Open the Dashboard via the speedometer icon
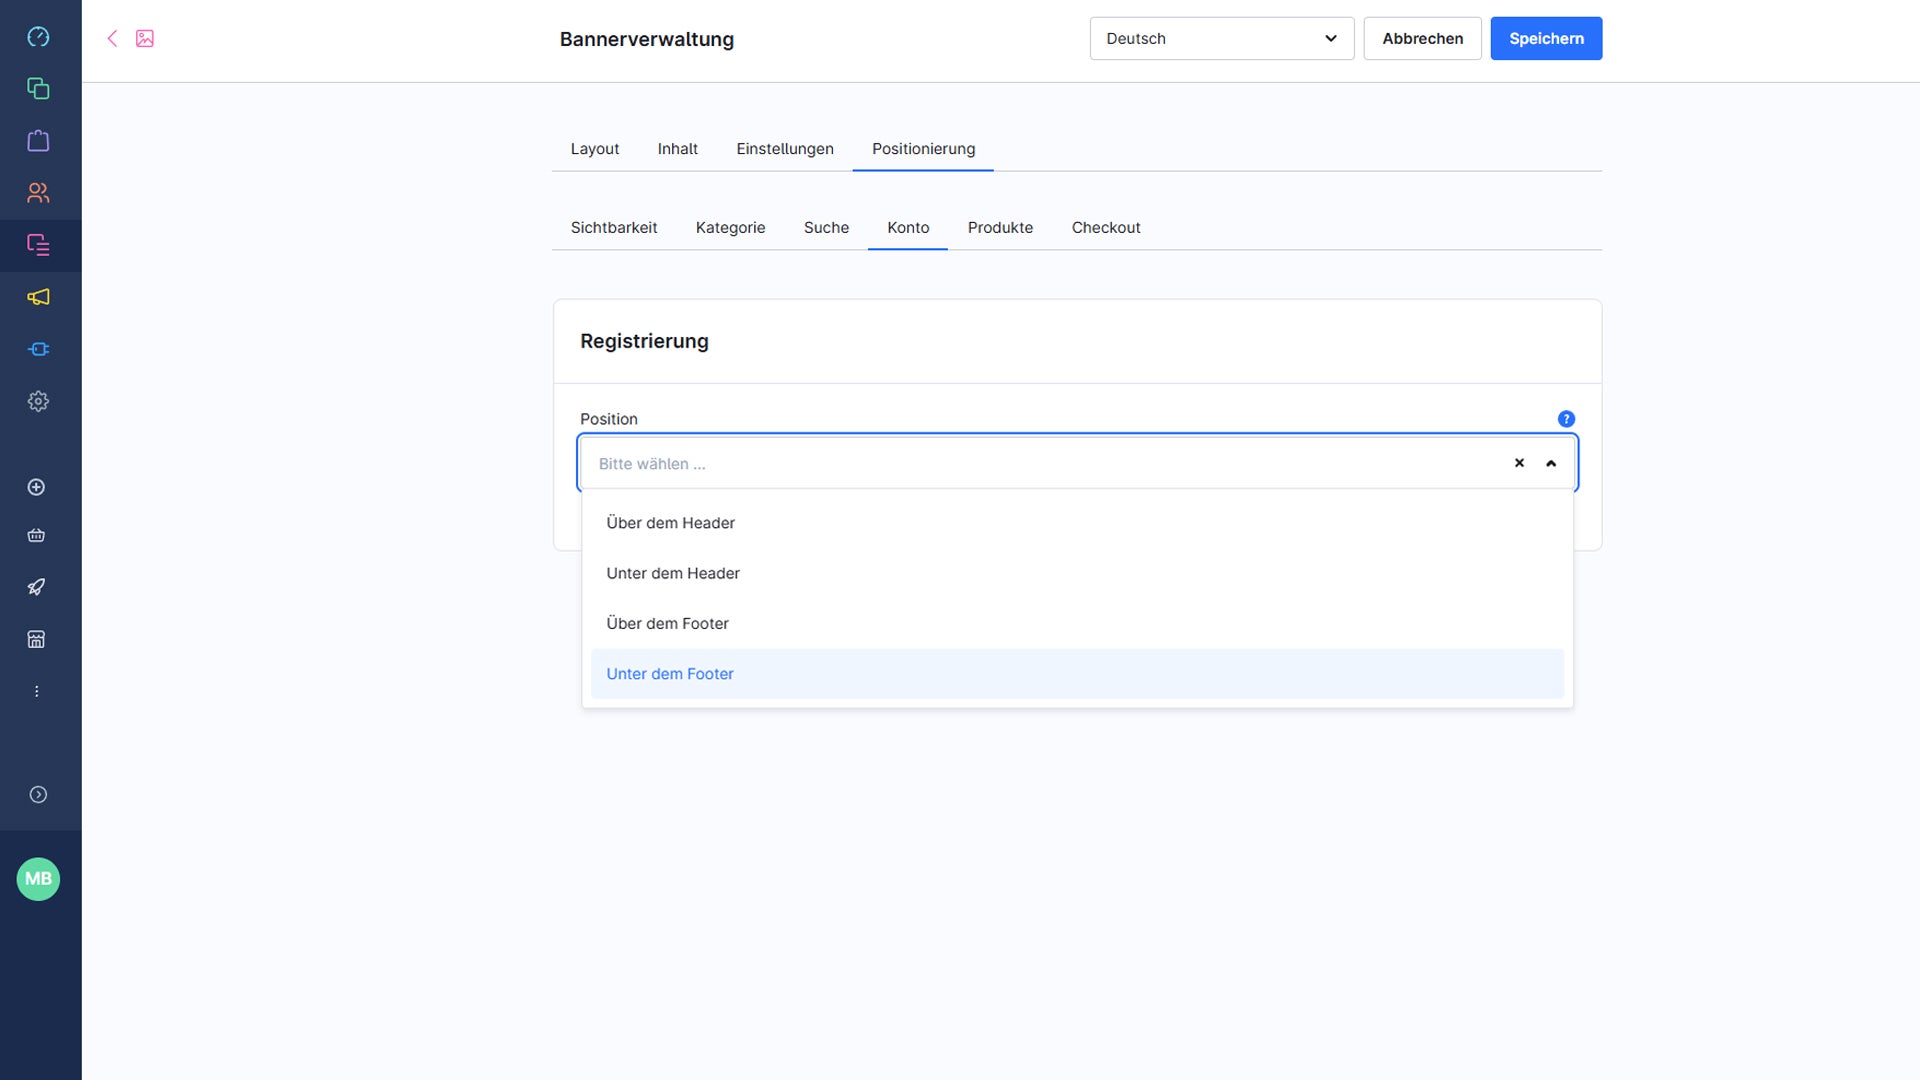1920x1080 pixels. tap(38, 37)
